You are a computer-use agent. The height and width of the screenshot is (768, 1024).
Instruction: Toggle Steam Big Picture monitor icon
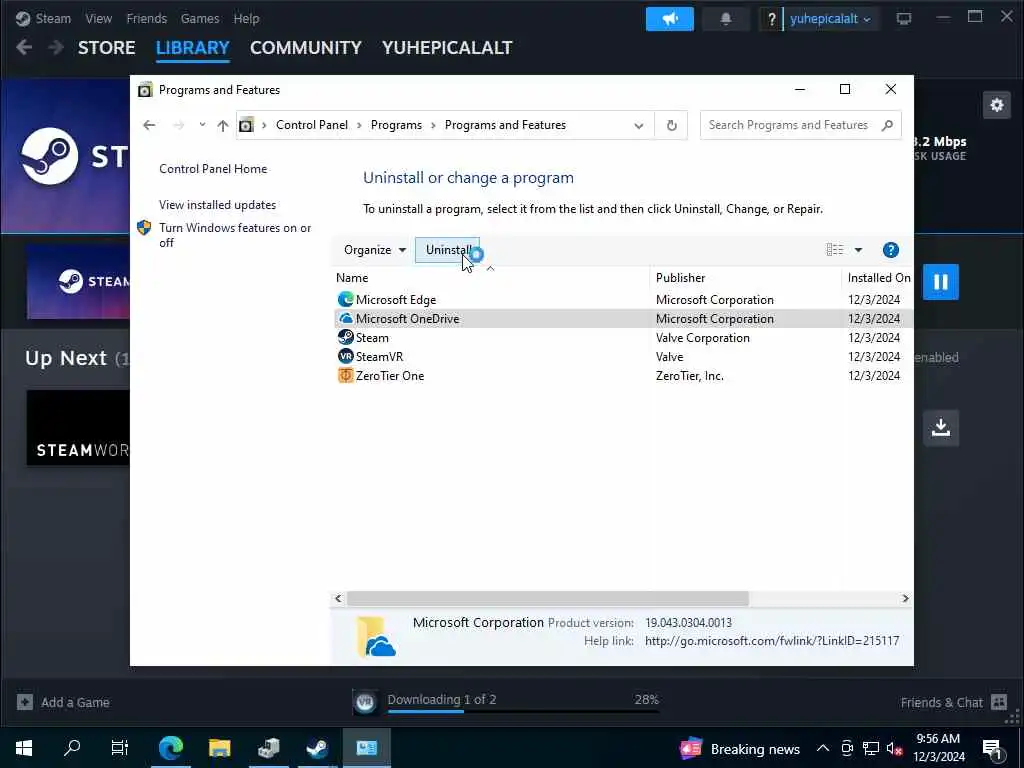904,19
